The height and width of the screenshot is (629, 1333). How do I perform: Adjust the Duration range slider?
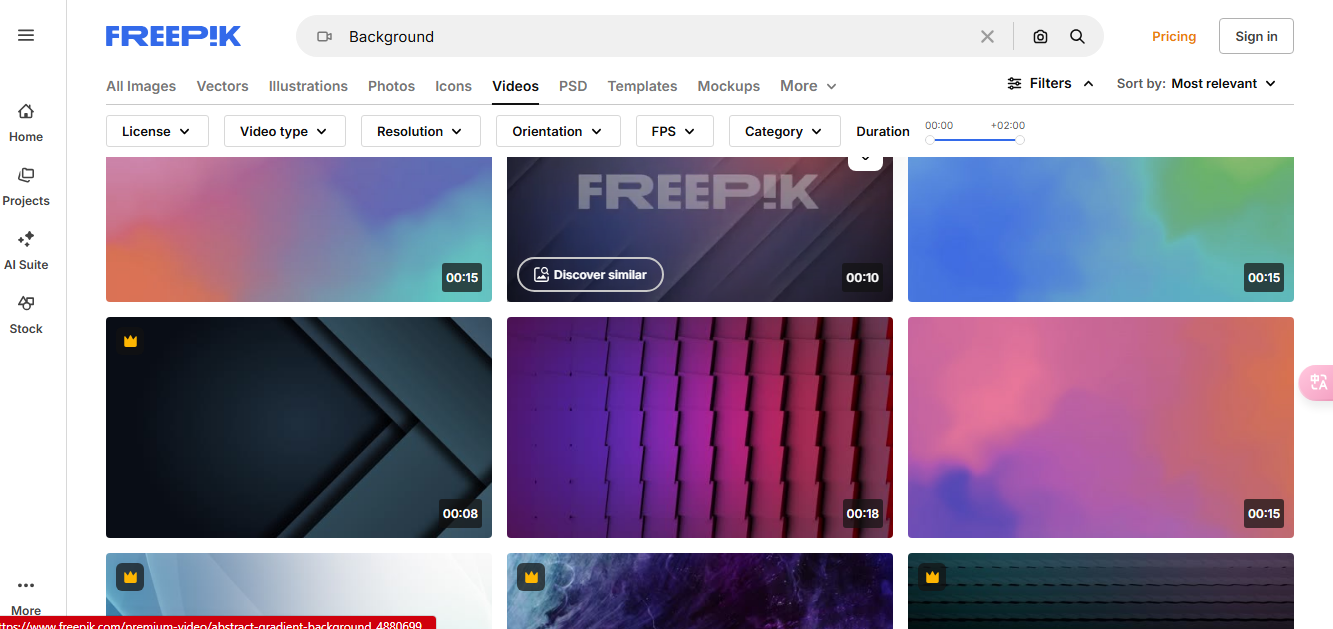[975, 140]
